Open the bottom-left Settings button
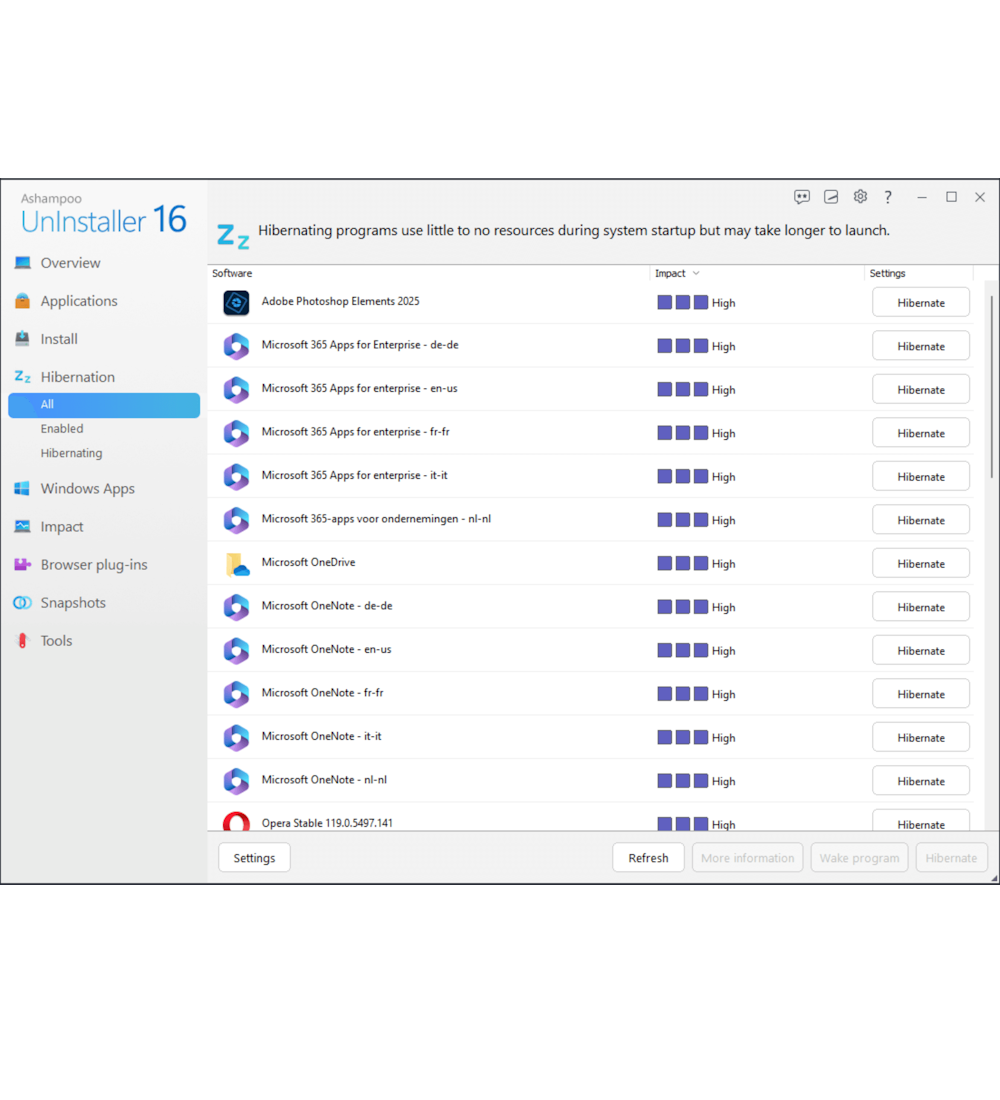This screenshot has width=1000, height=1100. (x=254, y=858)
